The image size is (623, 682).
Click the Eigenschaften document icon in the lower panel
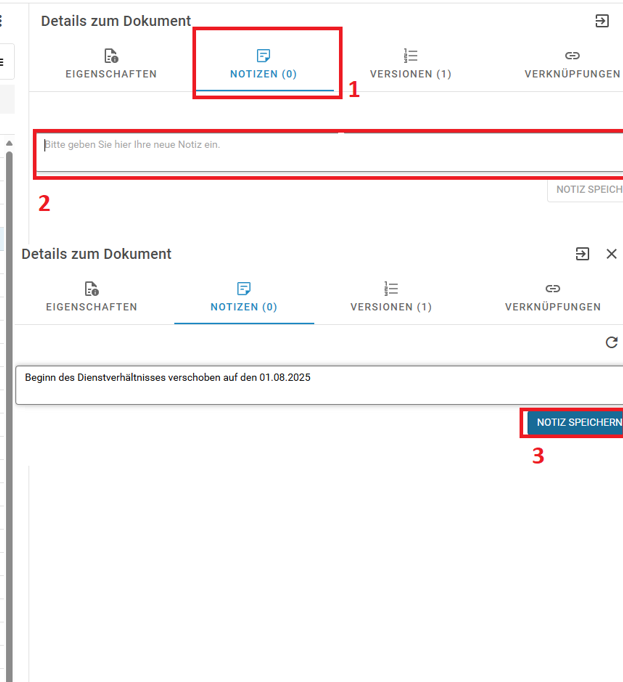tap(92, 289)
